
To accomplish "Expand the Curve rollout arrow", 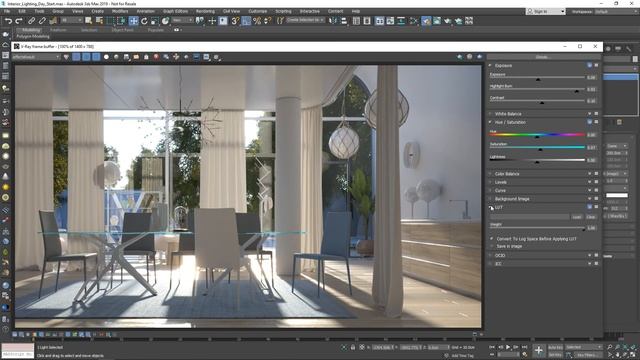I will (x=589, y=190).
